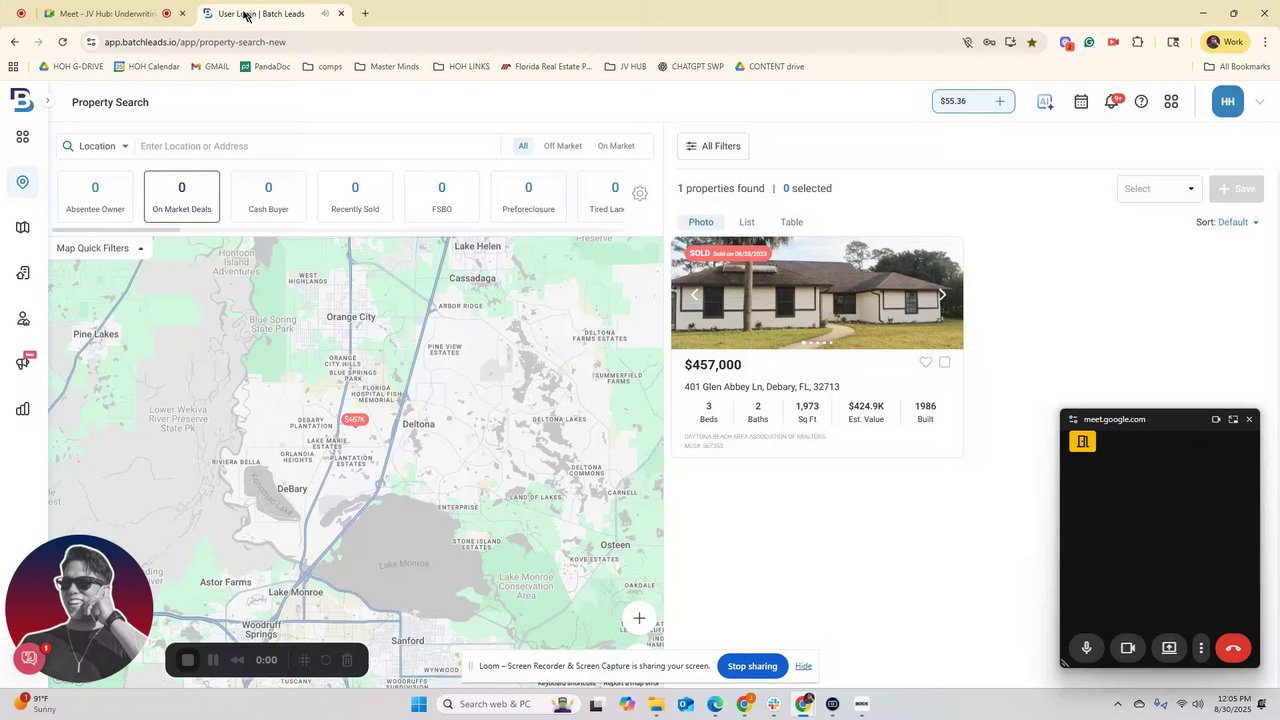Toggle the Recently Sold quick filter

[355, 197]
